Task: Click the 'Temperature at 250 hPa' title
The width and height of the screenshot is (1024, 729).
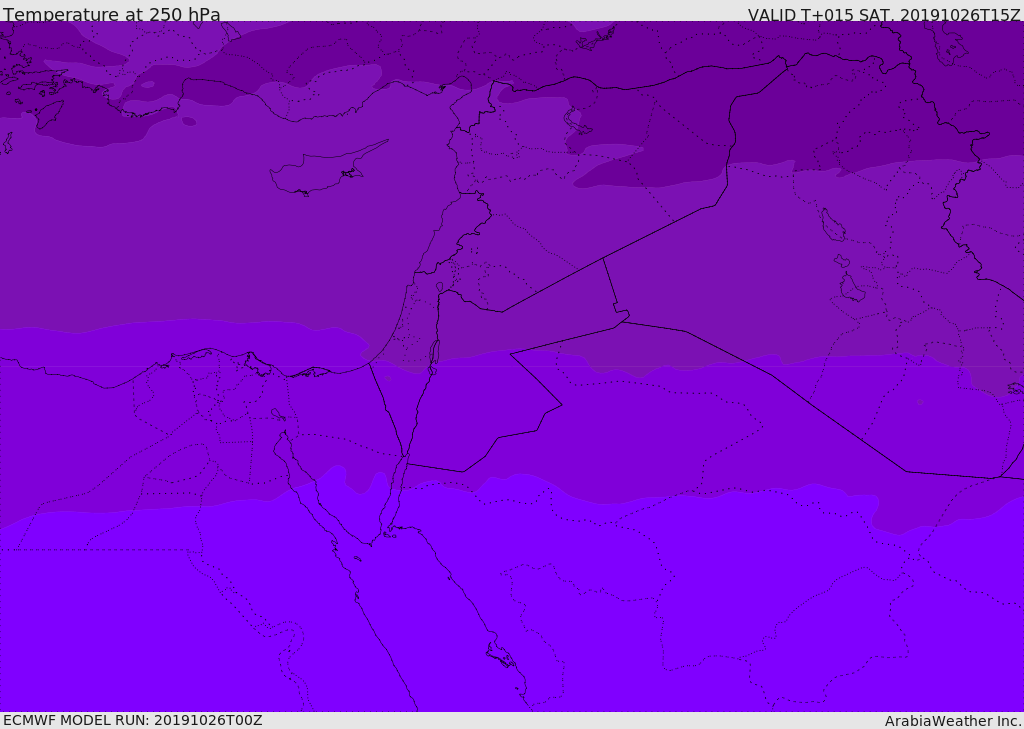Action: pos(112,14)
